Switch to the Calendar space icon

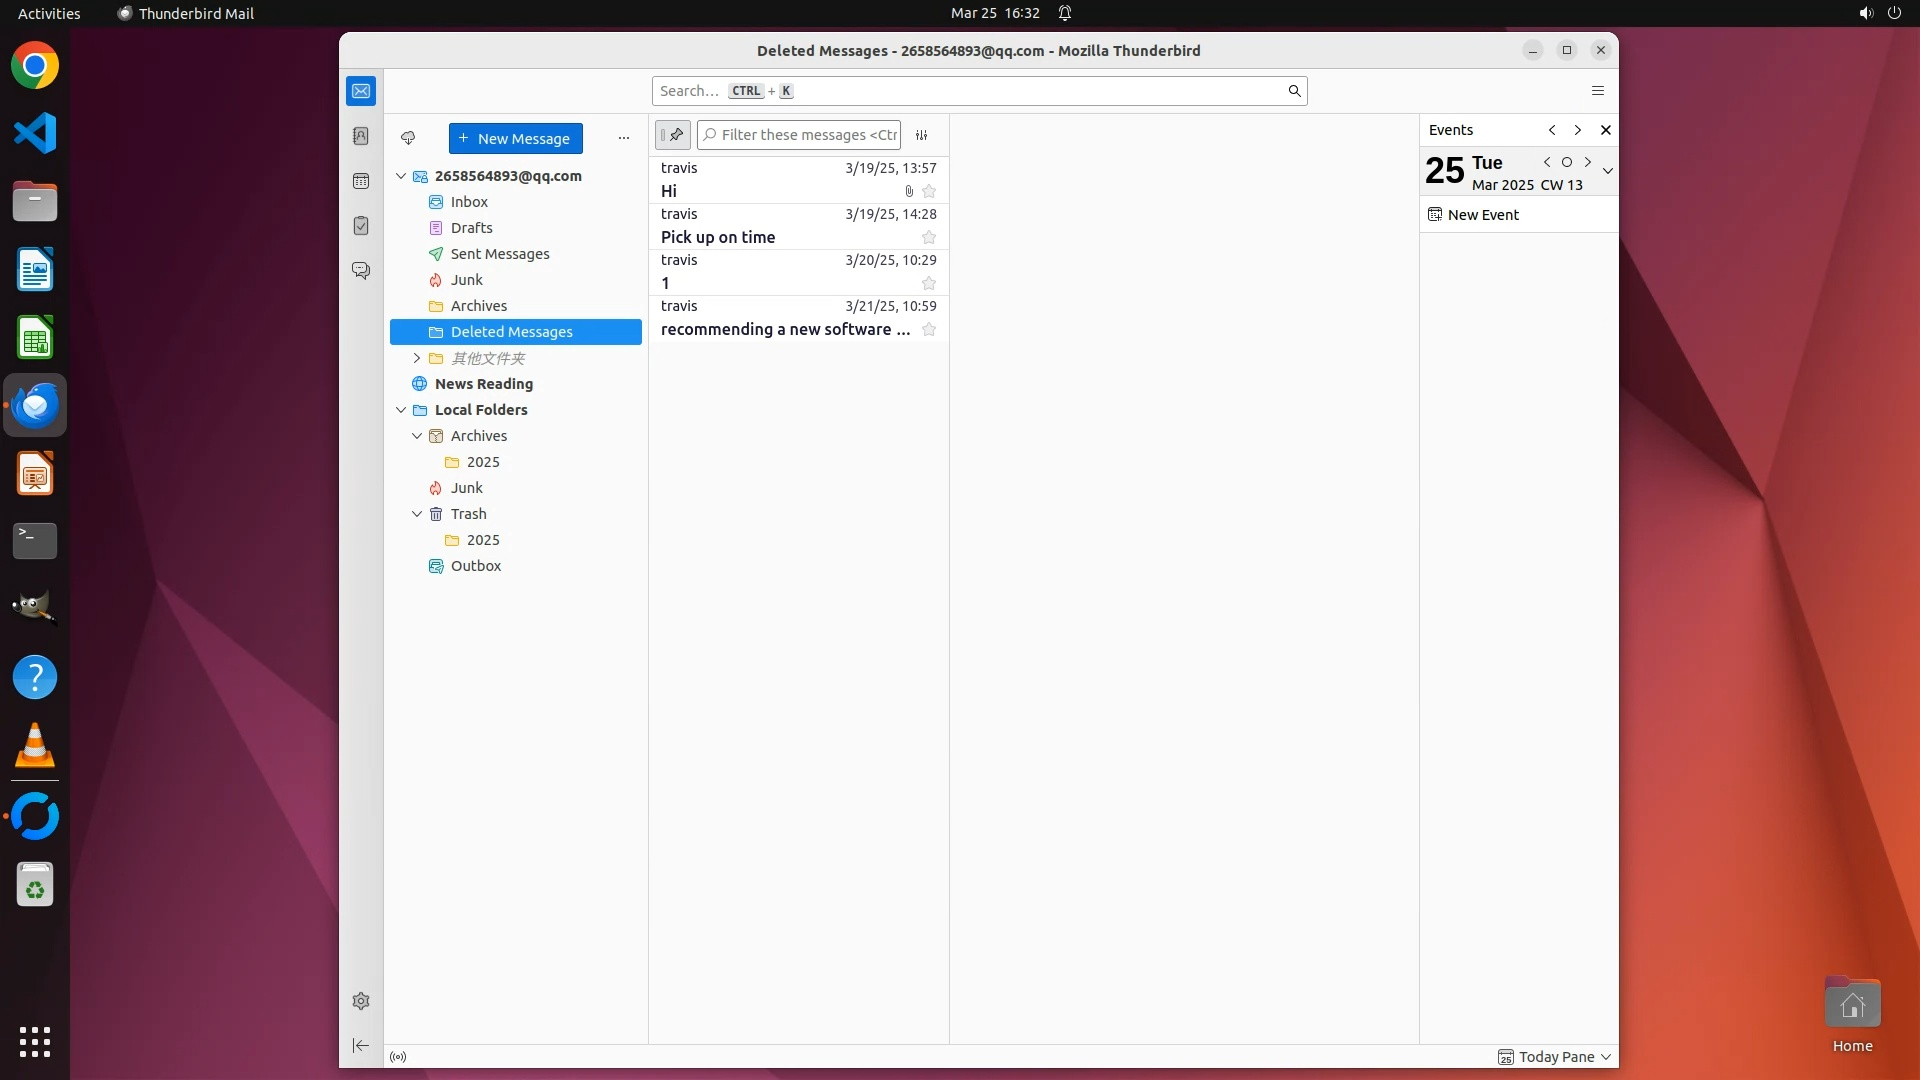[361, 181]
